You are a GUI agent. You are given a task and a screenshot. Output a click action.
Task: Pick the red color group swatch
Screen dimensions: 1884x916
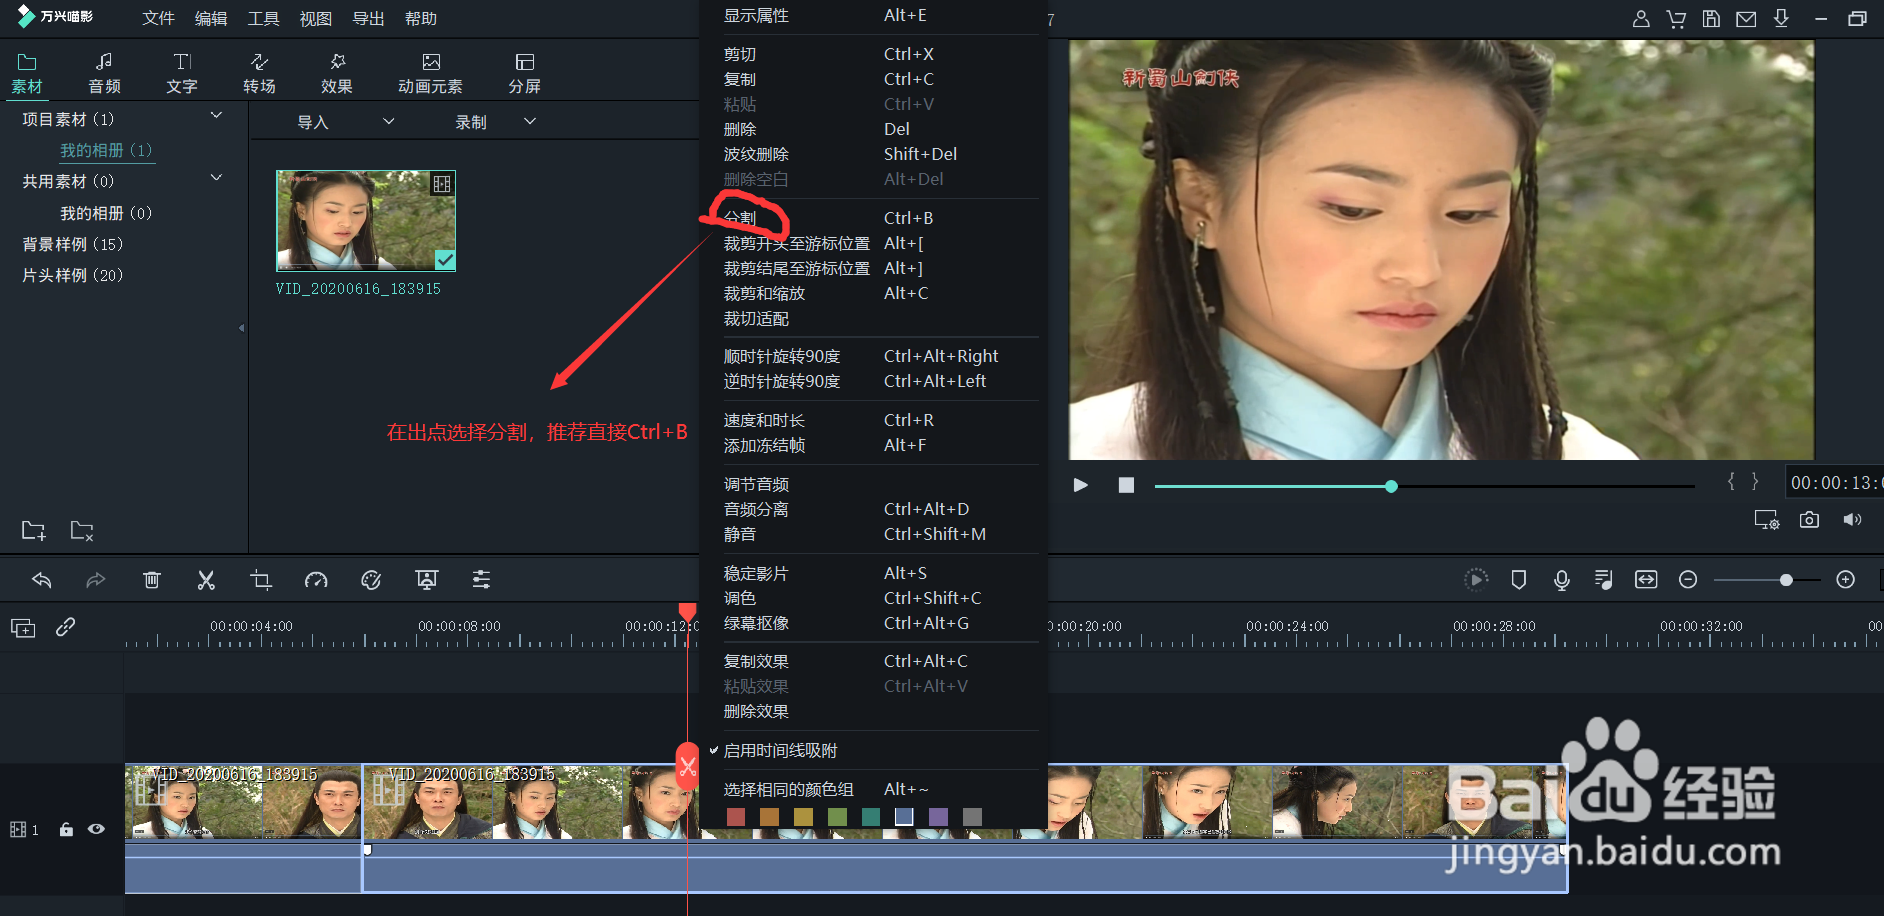click(x=736, y=817)
